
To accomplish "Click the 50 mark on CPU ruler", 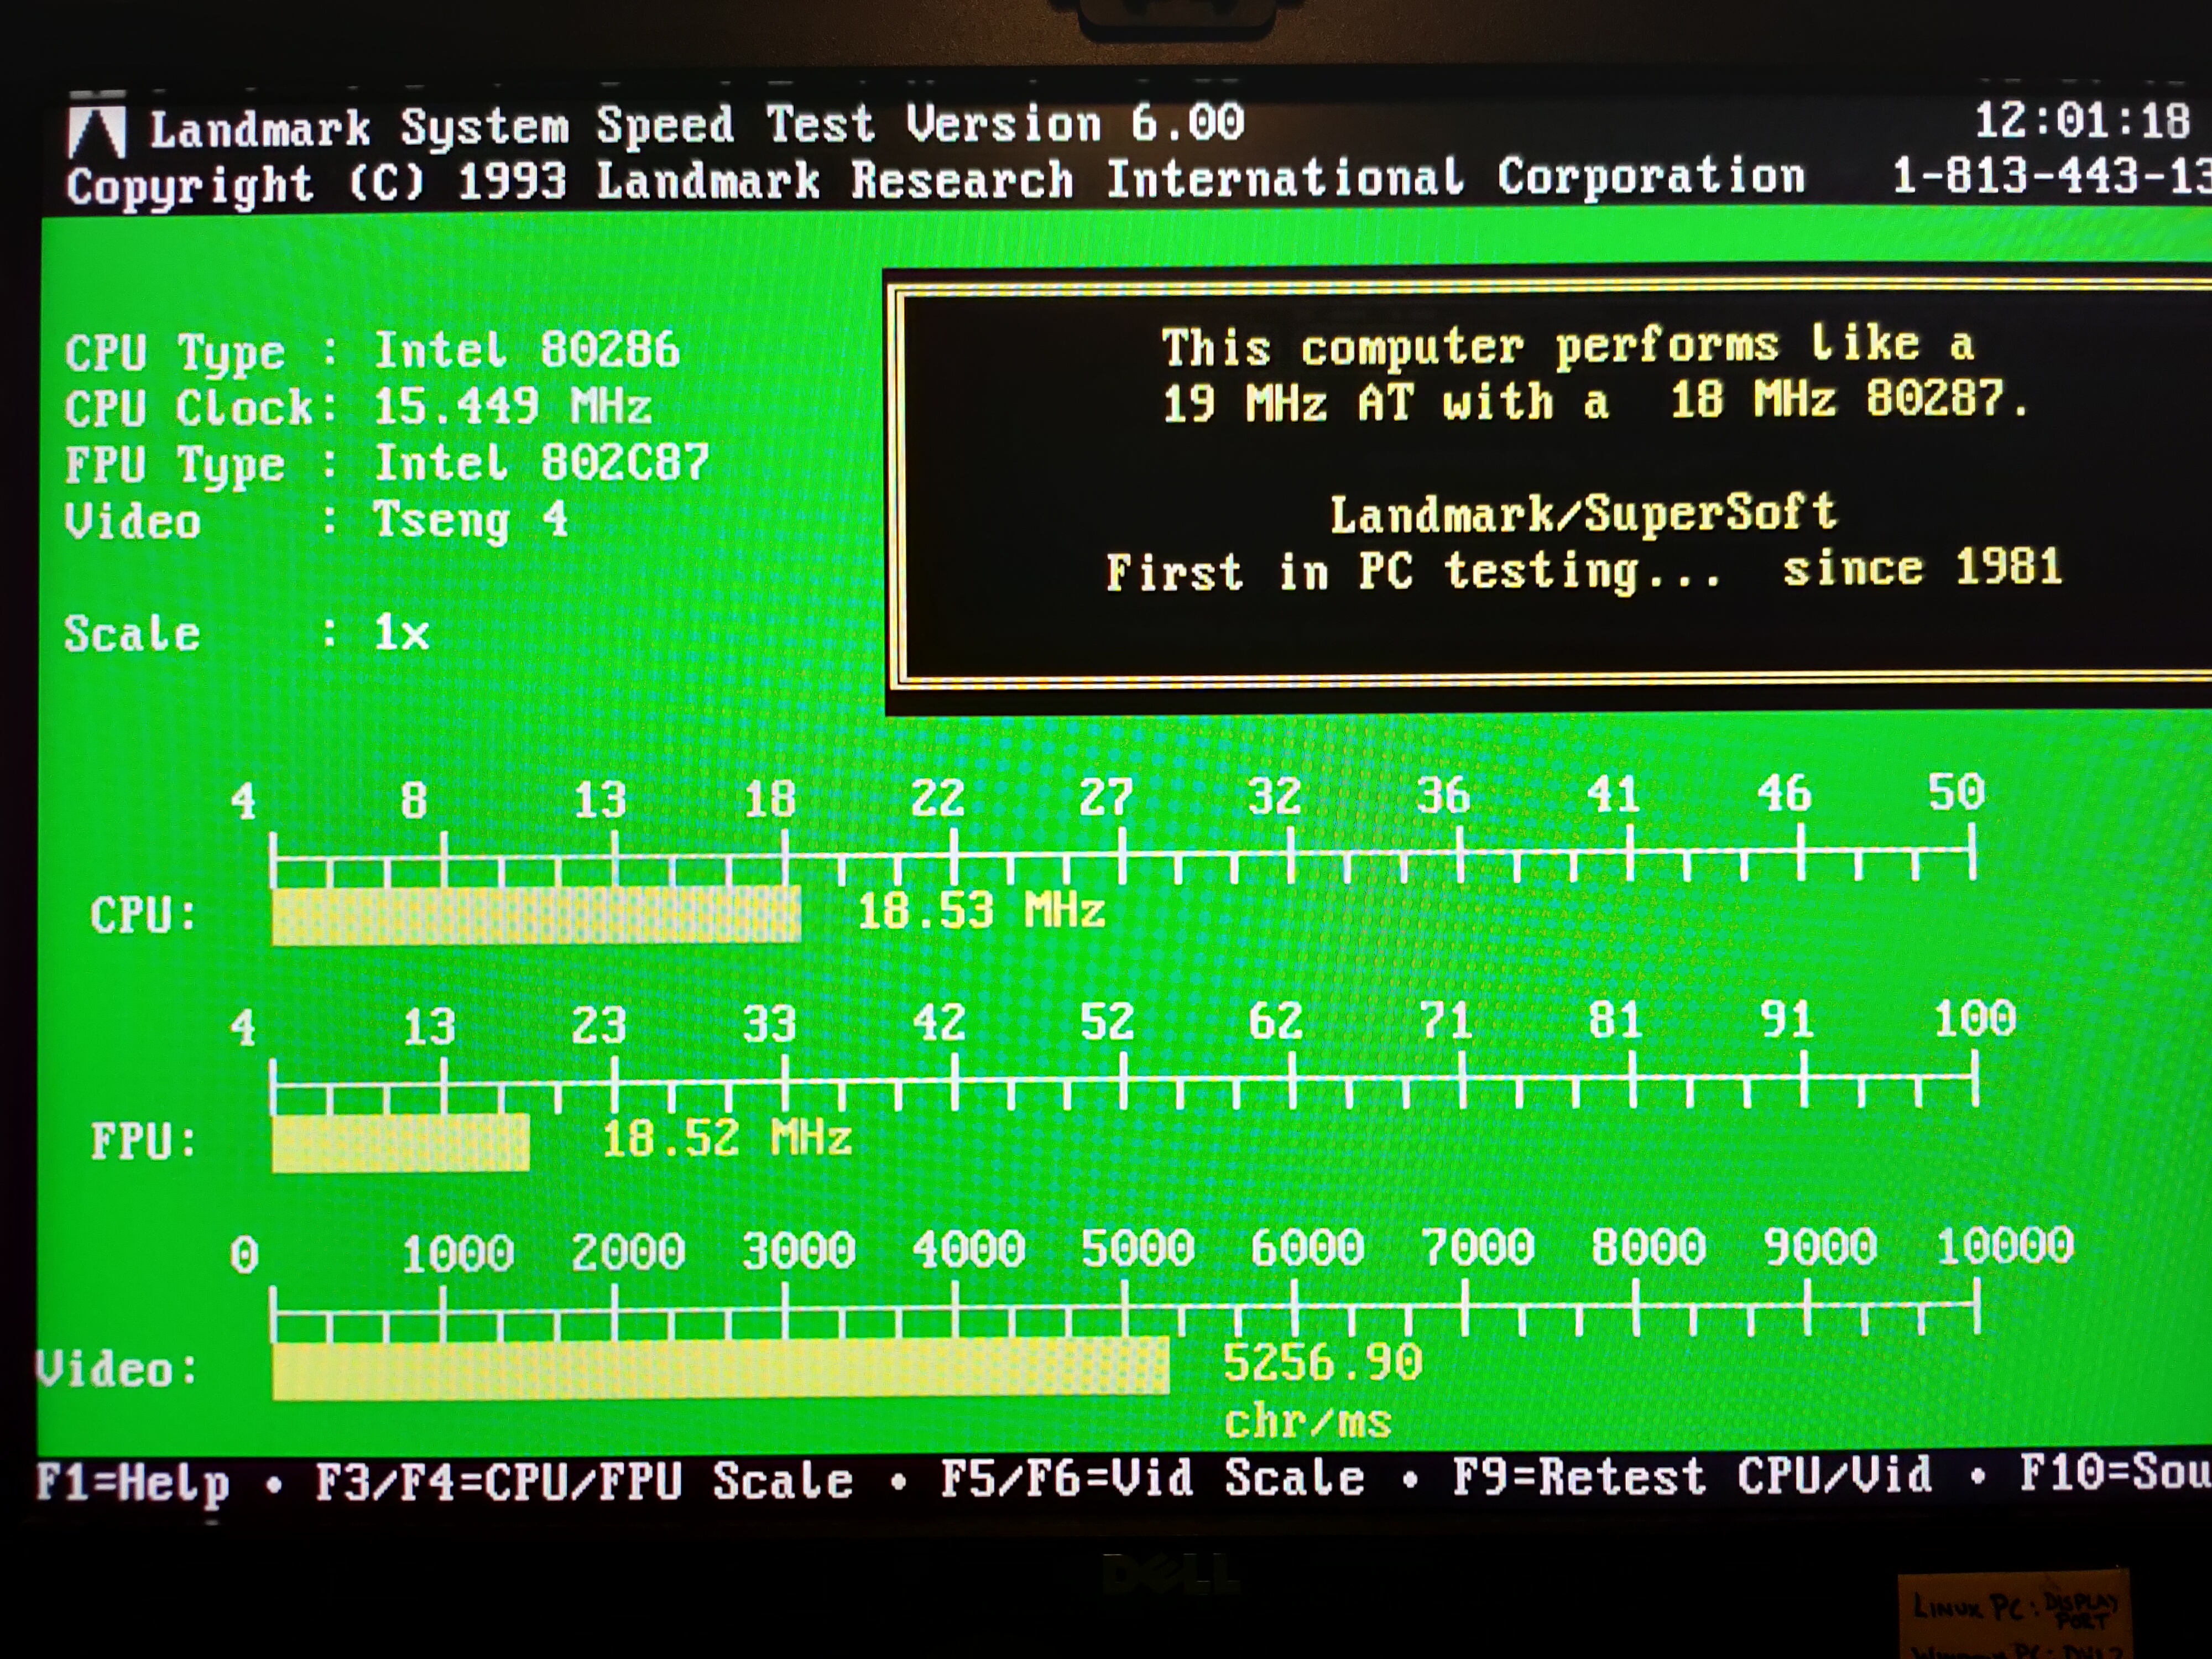I will [x=1955, y=792].
